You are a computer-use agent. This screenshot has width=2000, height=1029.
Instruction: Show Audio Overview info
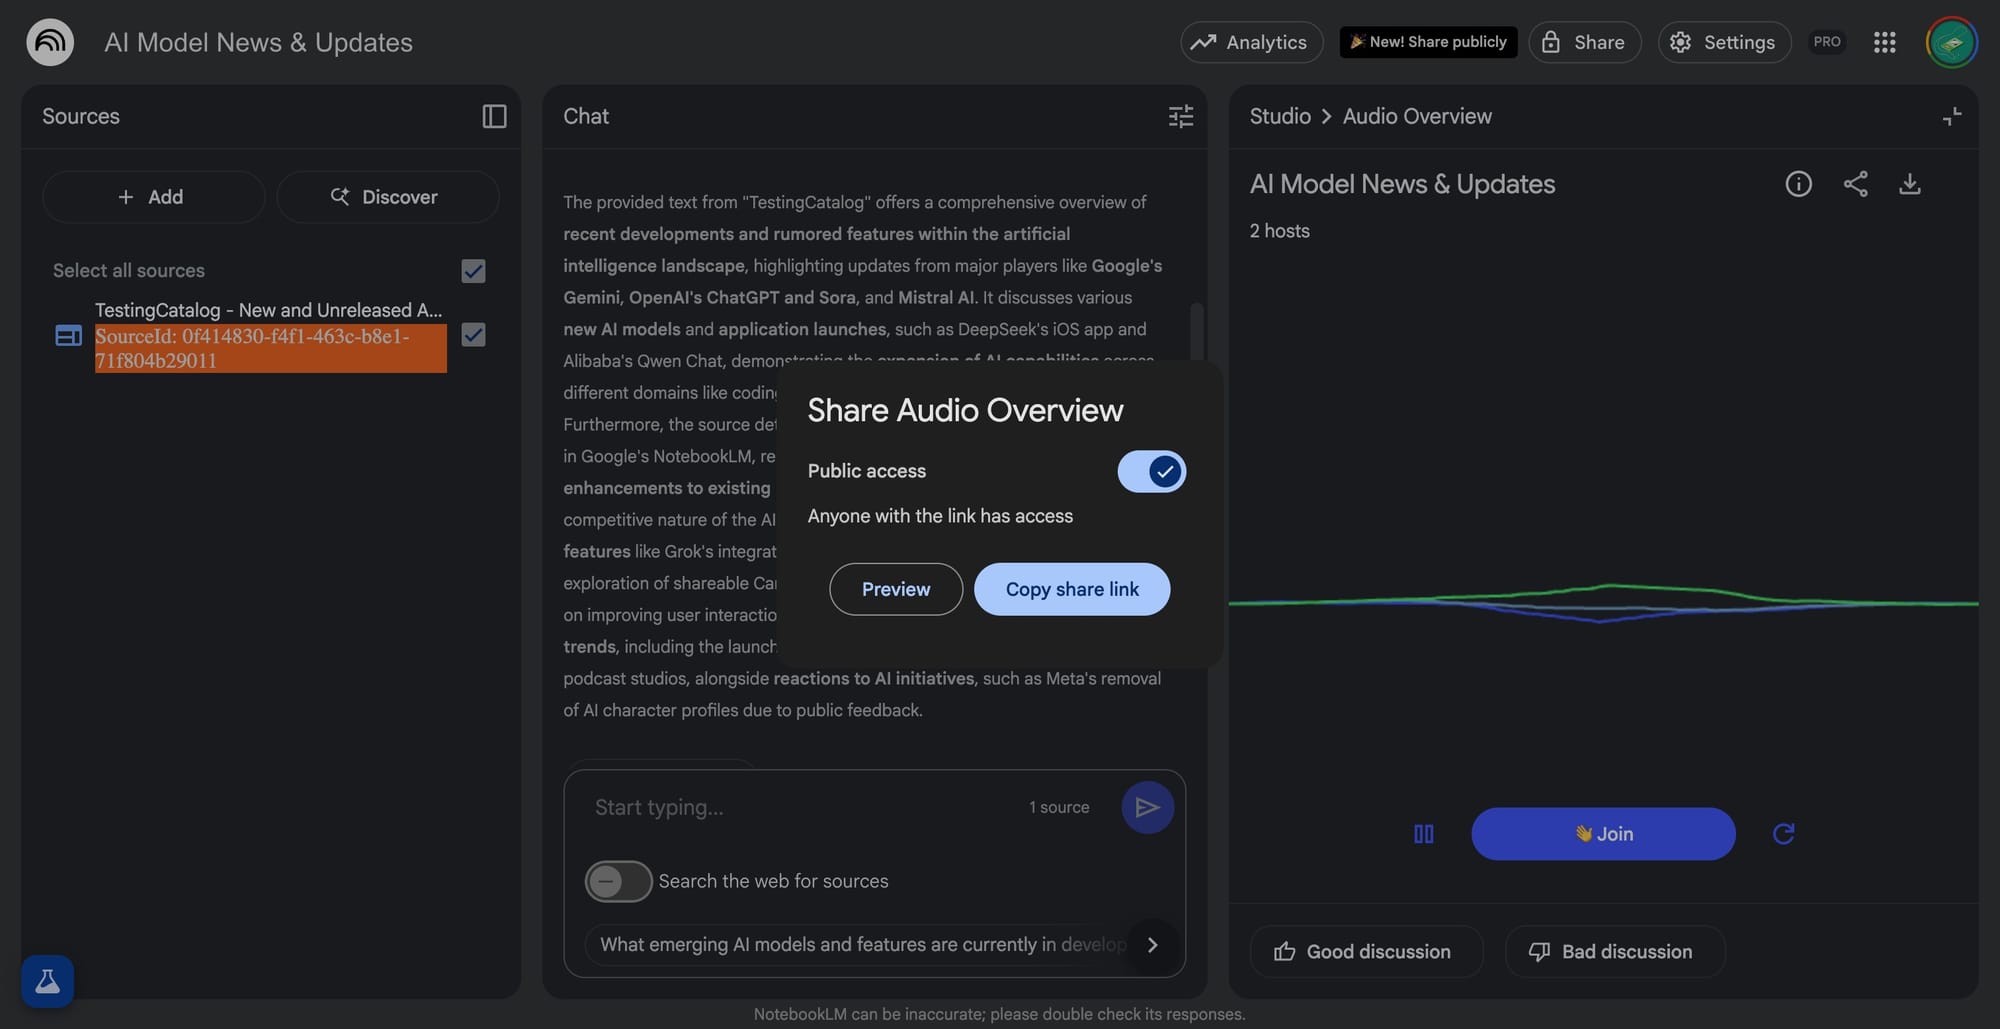point(1798,184)
